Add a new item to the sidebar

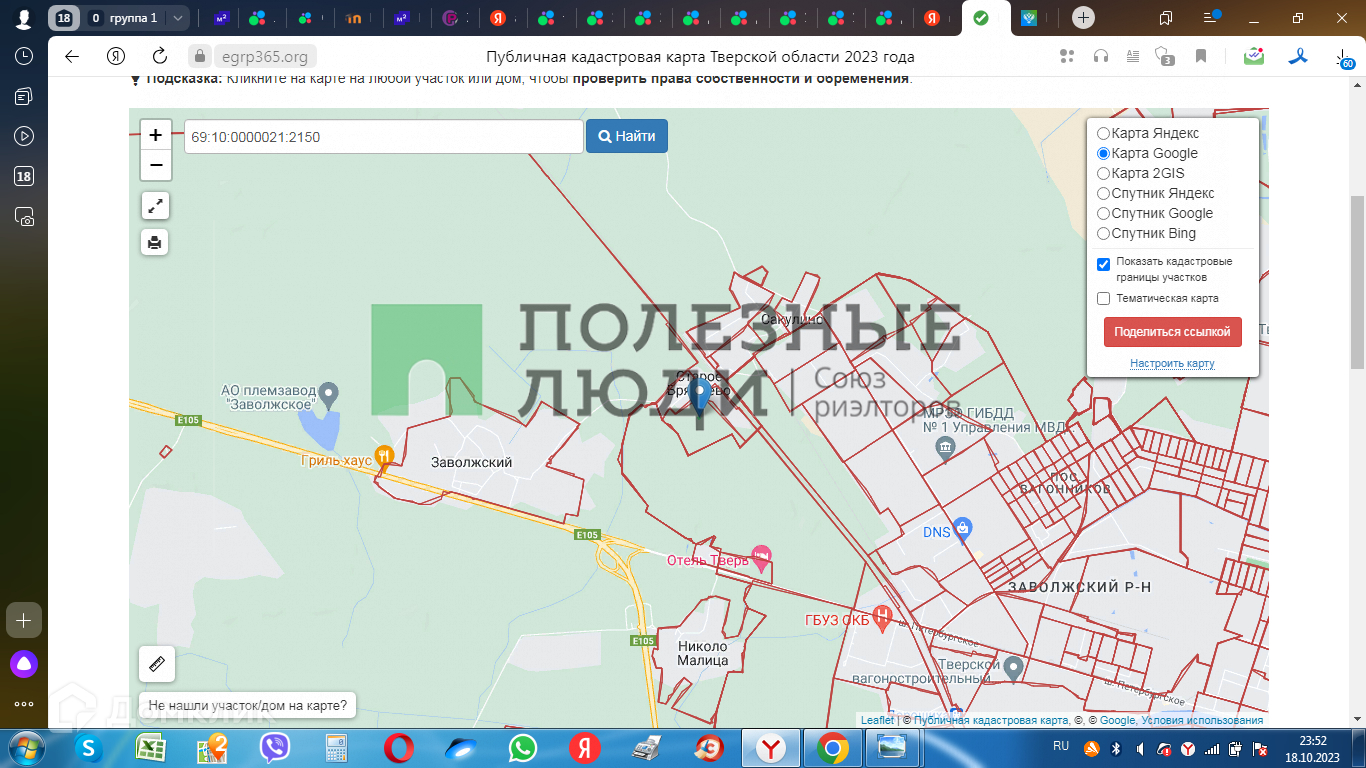[24, 620]
